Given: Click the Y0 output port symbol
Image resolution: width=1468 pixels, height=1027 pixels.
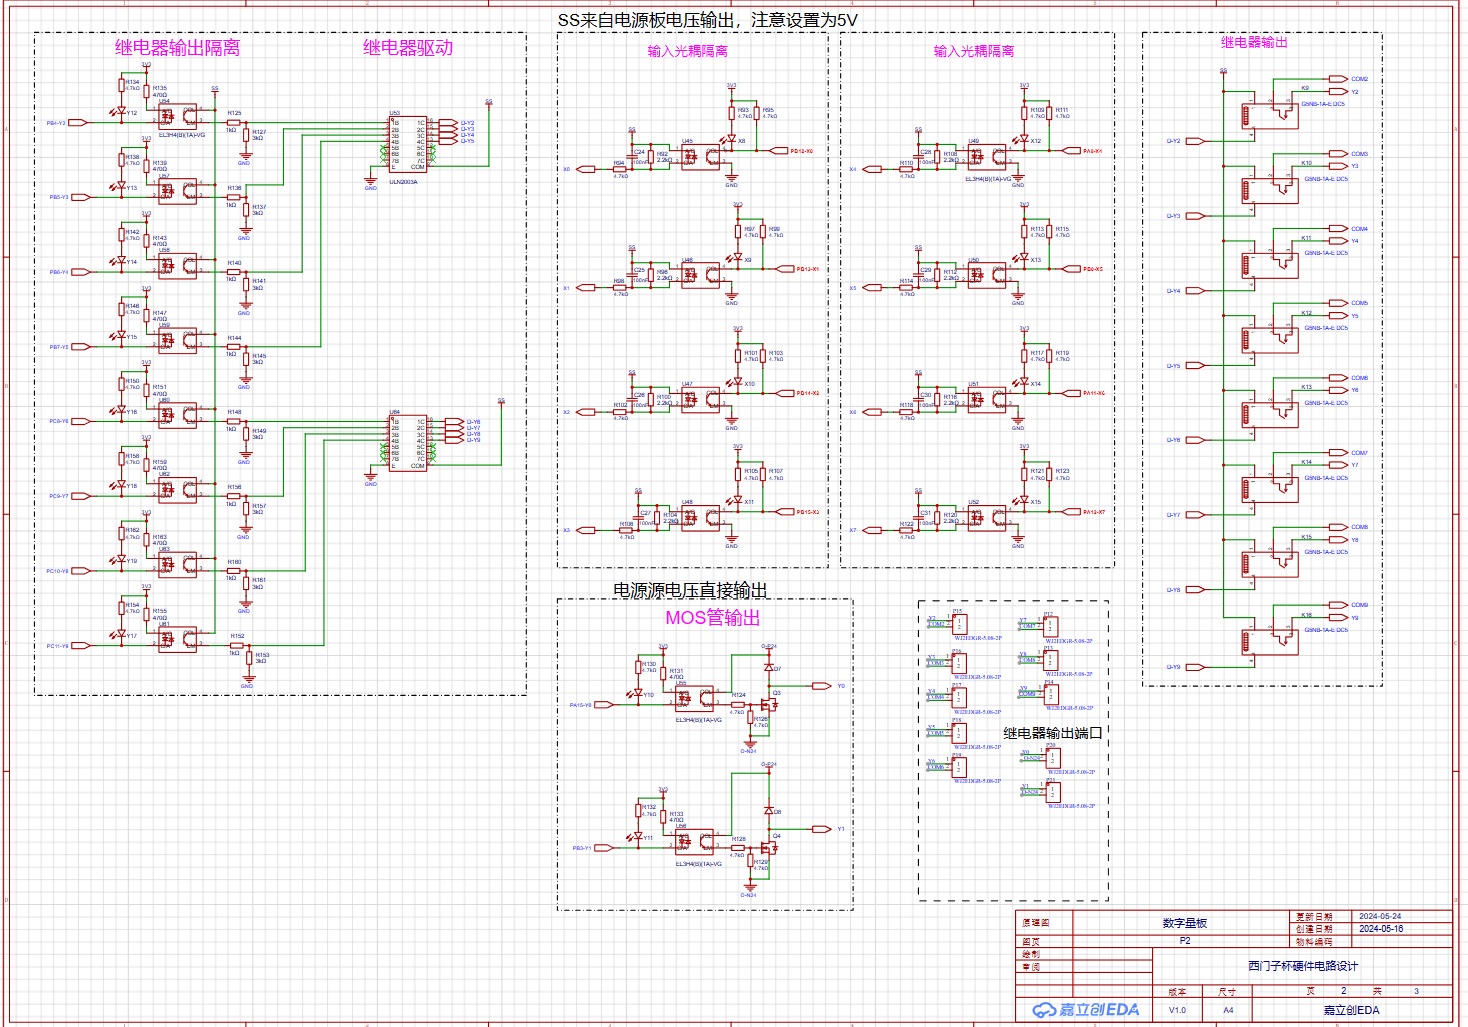Looking at the screenshot, I should click(x=821, y=686).
